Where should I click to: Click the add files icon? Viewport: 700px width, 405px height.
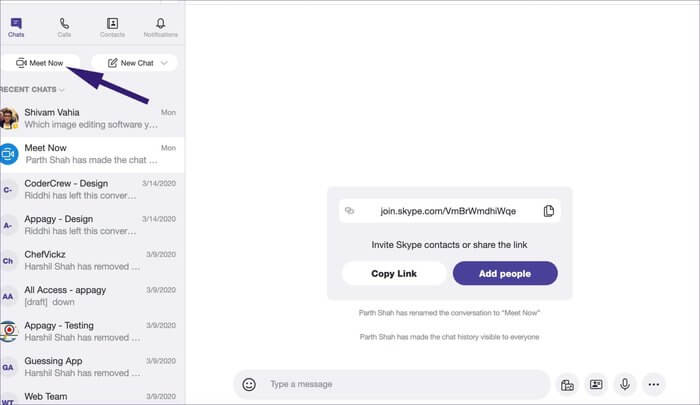567,384
